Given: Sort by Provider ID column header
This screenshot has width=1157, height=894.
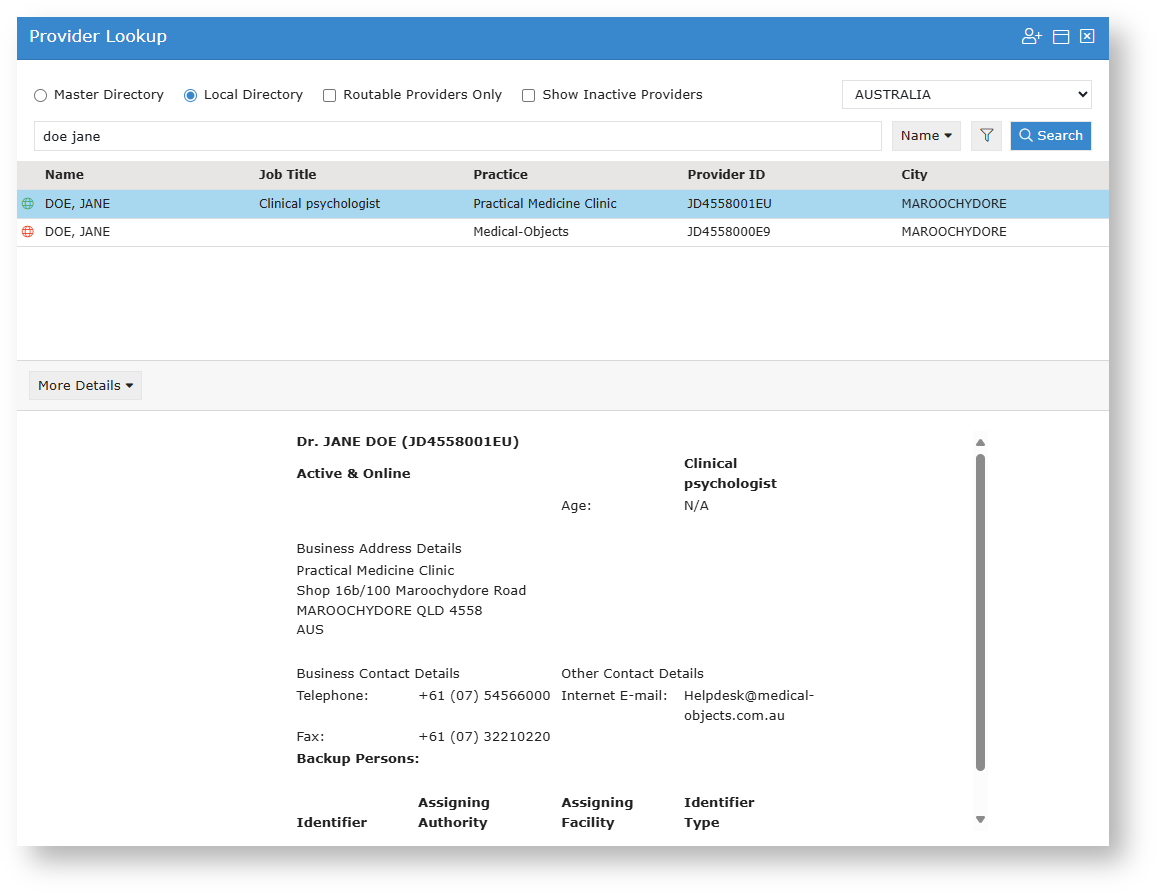Looking at the screenshot, I should [x=726, y=175].
